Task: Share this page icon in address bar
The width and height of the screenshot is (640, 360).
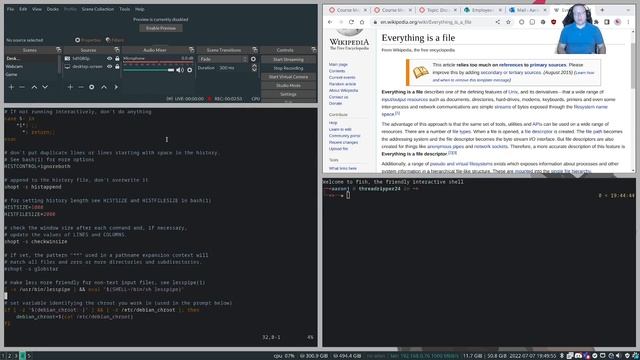Action: point(498,22)
